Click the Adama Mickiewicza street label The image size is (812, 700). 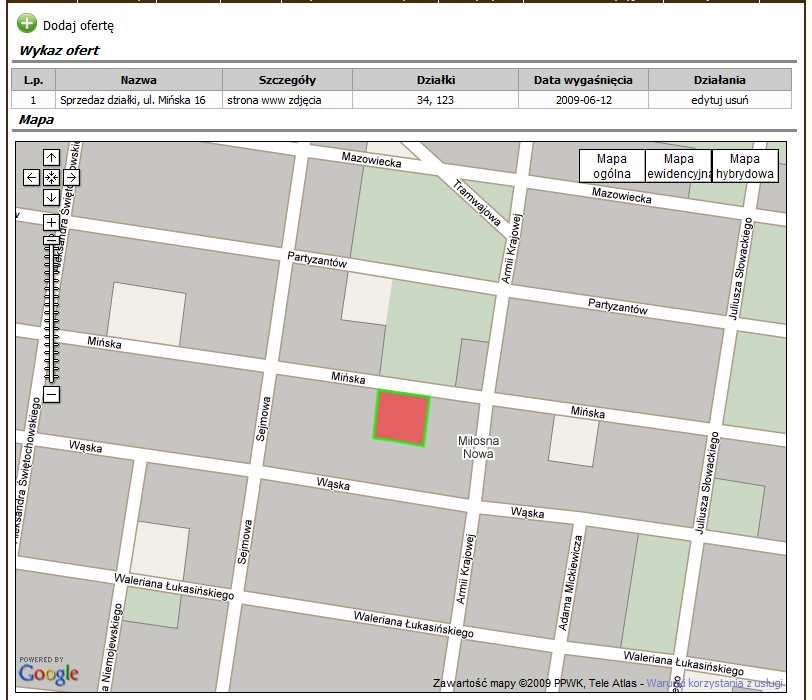click(x=571, y=583)
